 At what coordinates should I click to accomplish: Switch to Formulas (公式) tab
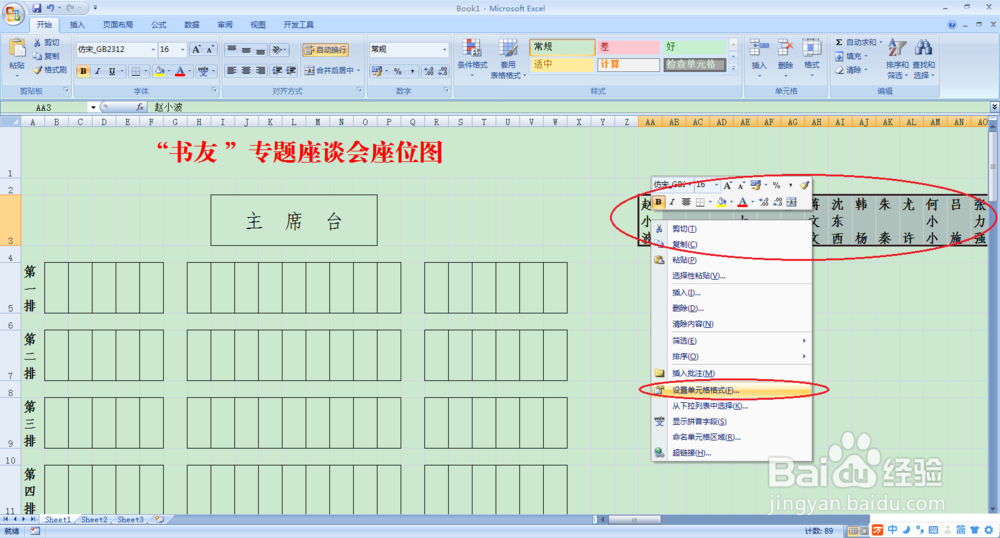[159, 25]
